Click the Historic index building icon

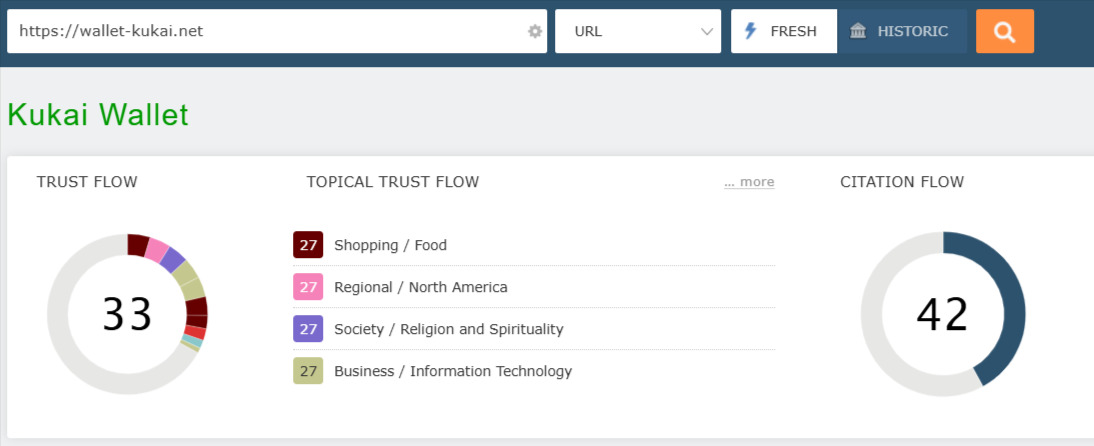pyautogui.click(x=858, y=31)
